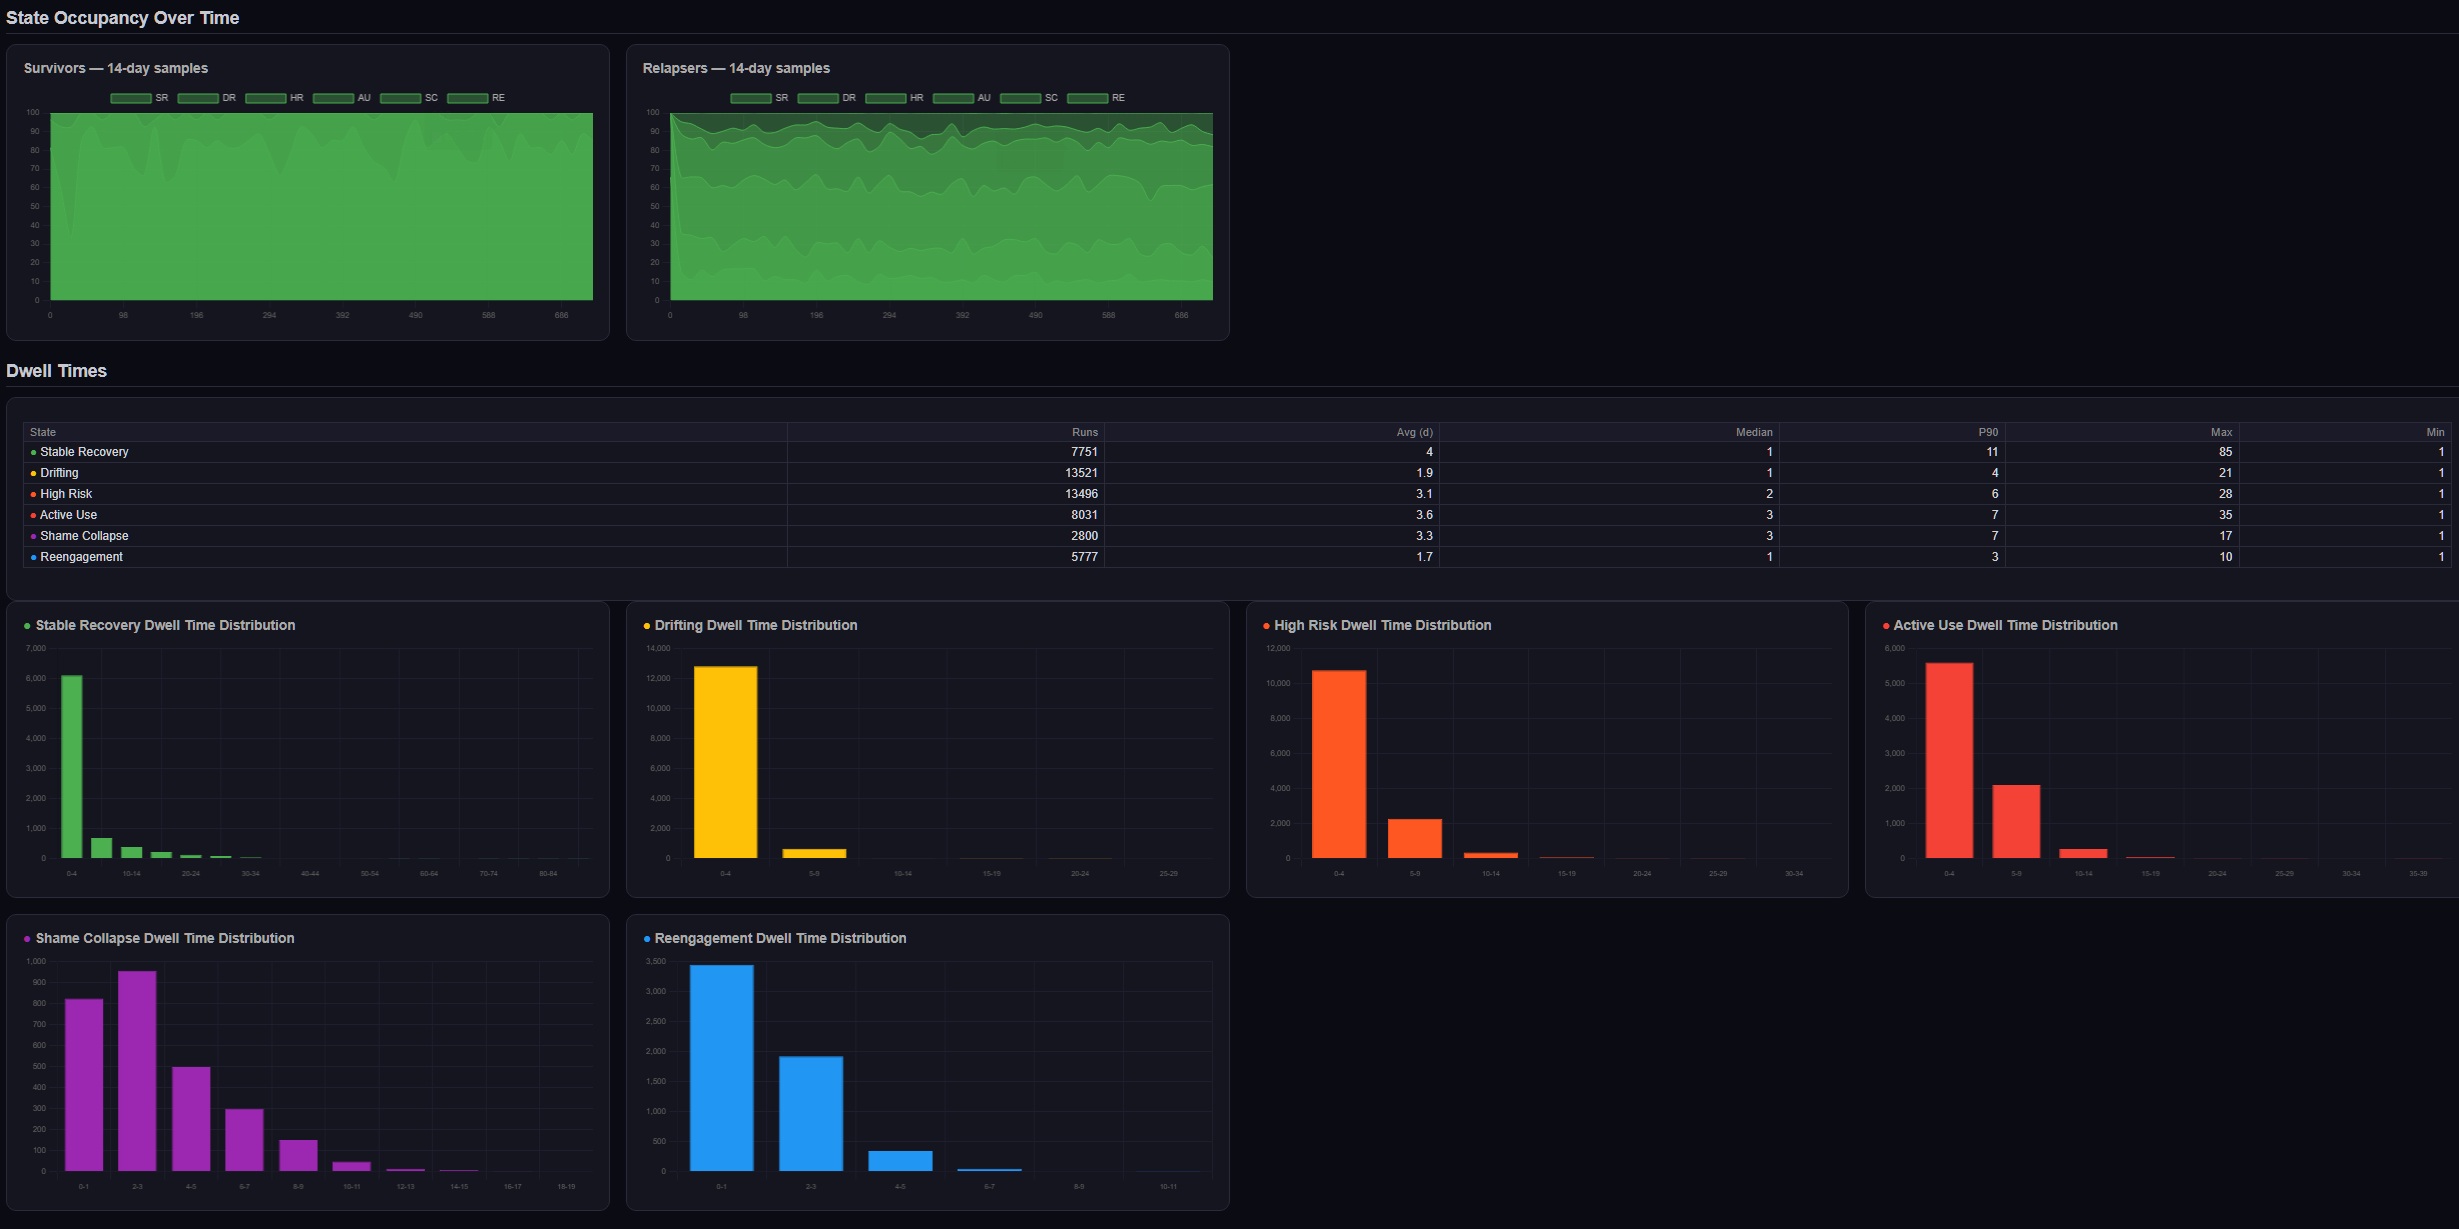Click tallest green bar in Stable Recovery distribution
The image size is (2459, 1229).
[72, 767]
